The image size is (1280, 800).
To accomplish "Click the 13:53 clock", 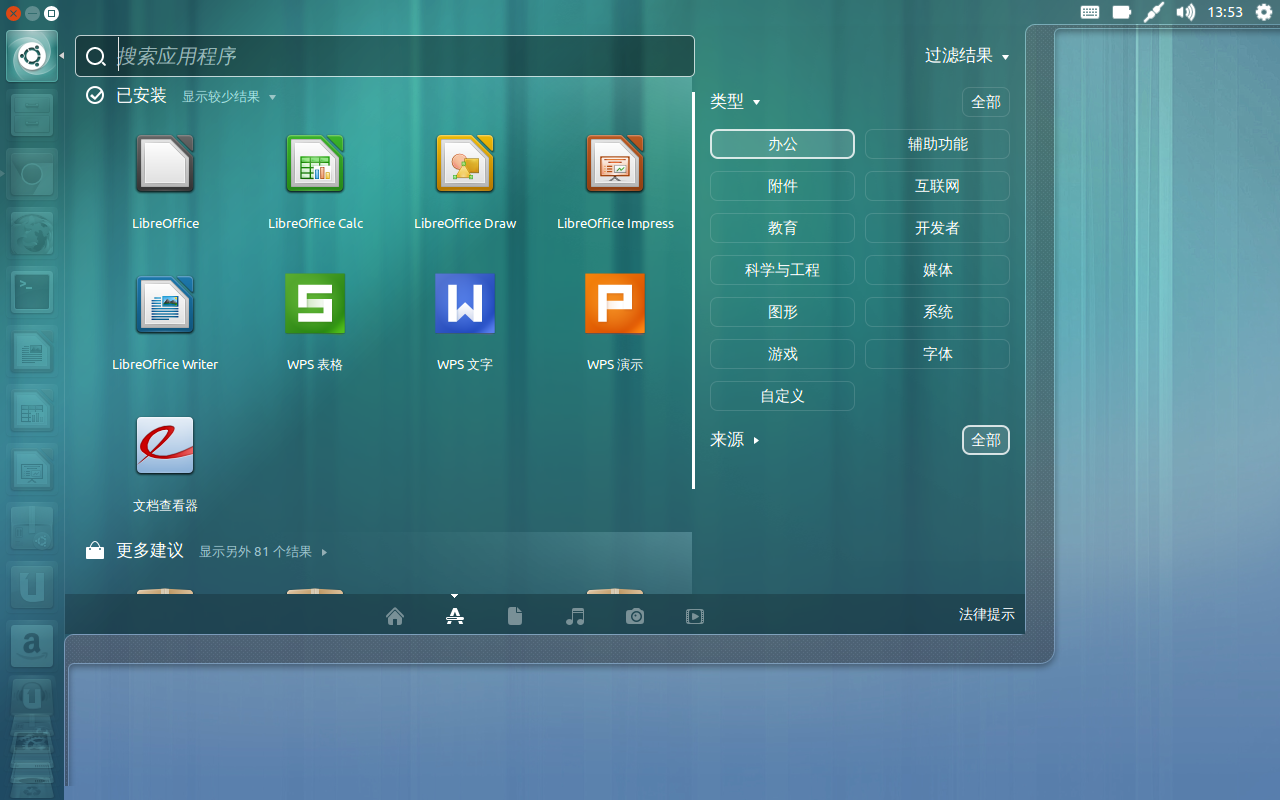I will pyautogui.click(x=1225, y=12).
